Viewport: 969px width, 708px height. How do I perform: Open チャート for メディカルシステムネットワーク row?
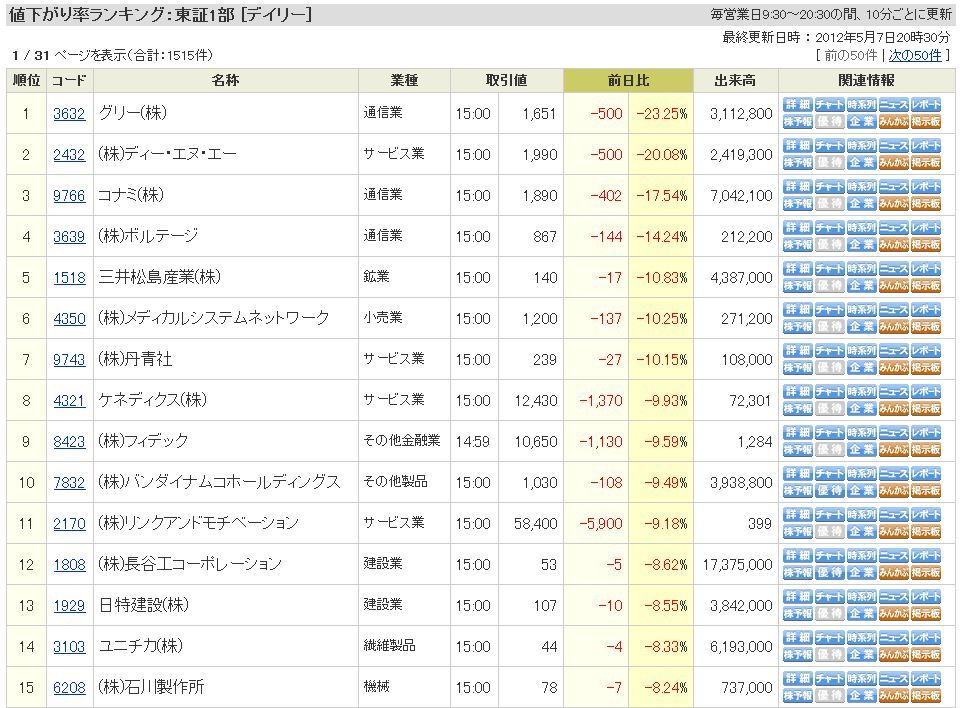[830, 310]
